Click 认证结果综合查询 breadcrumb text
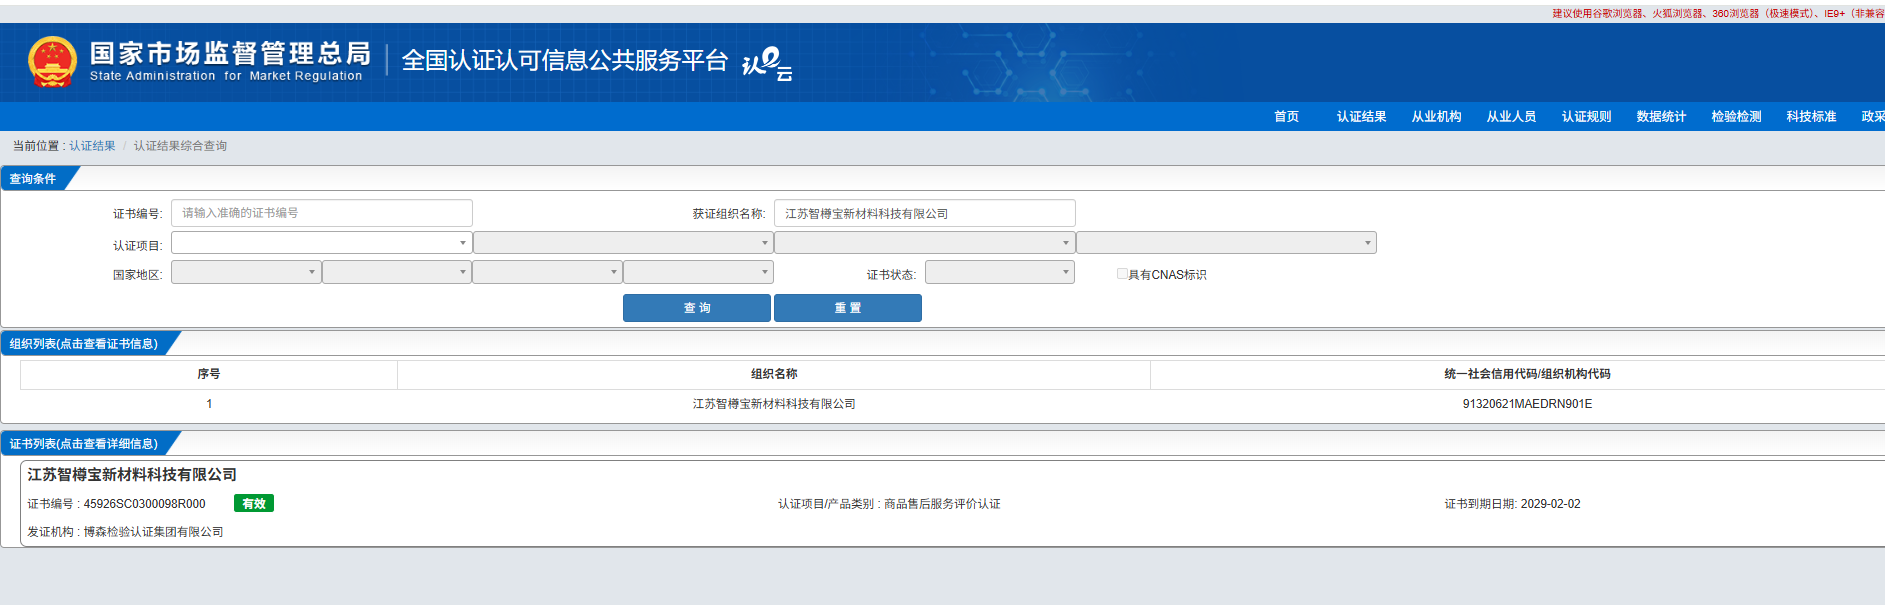The image size is (1885, 605). [180, 146]
